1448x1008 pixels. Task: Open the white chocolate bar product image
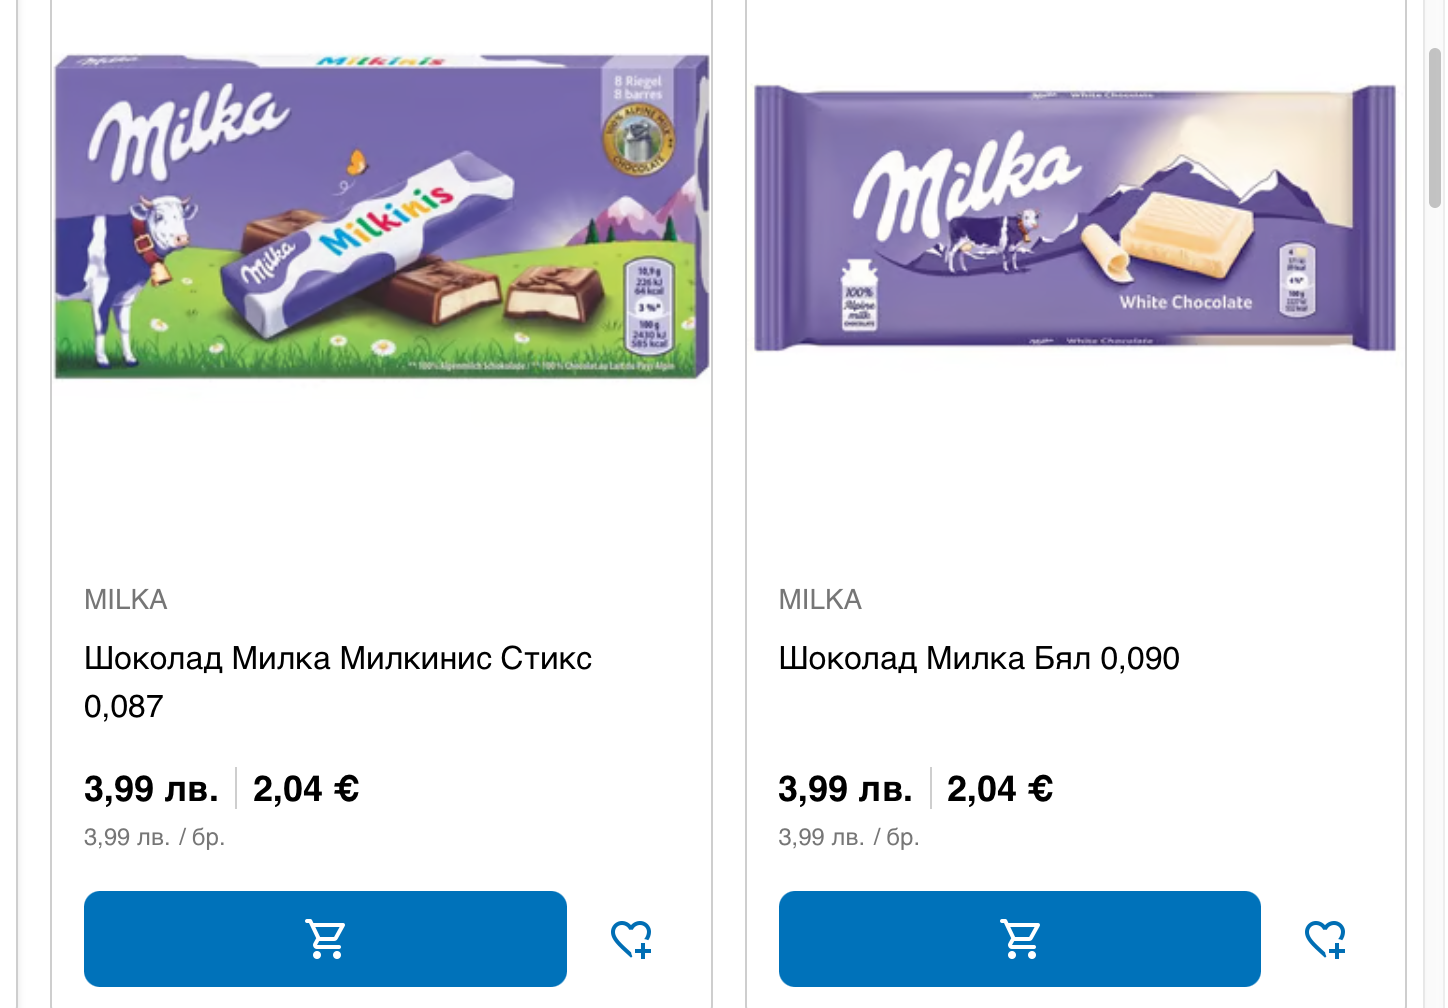(1074, 217)
